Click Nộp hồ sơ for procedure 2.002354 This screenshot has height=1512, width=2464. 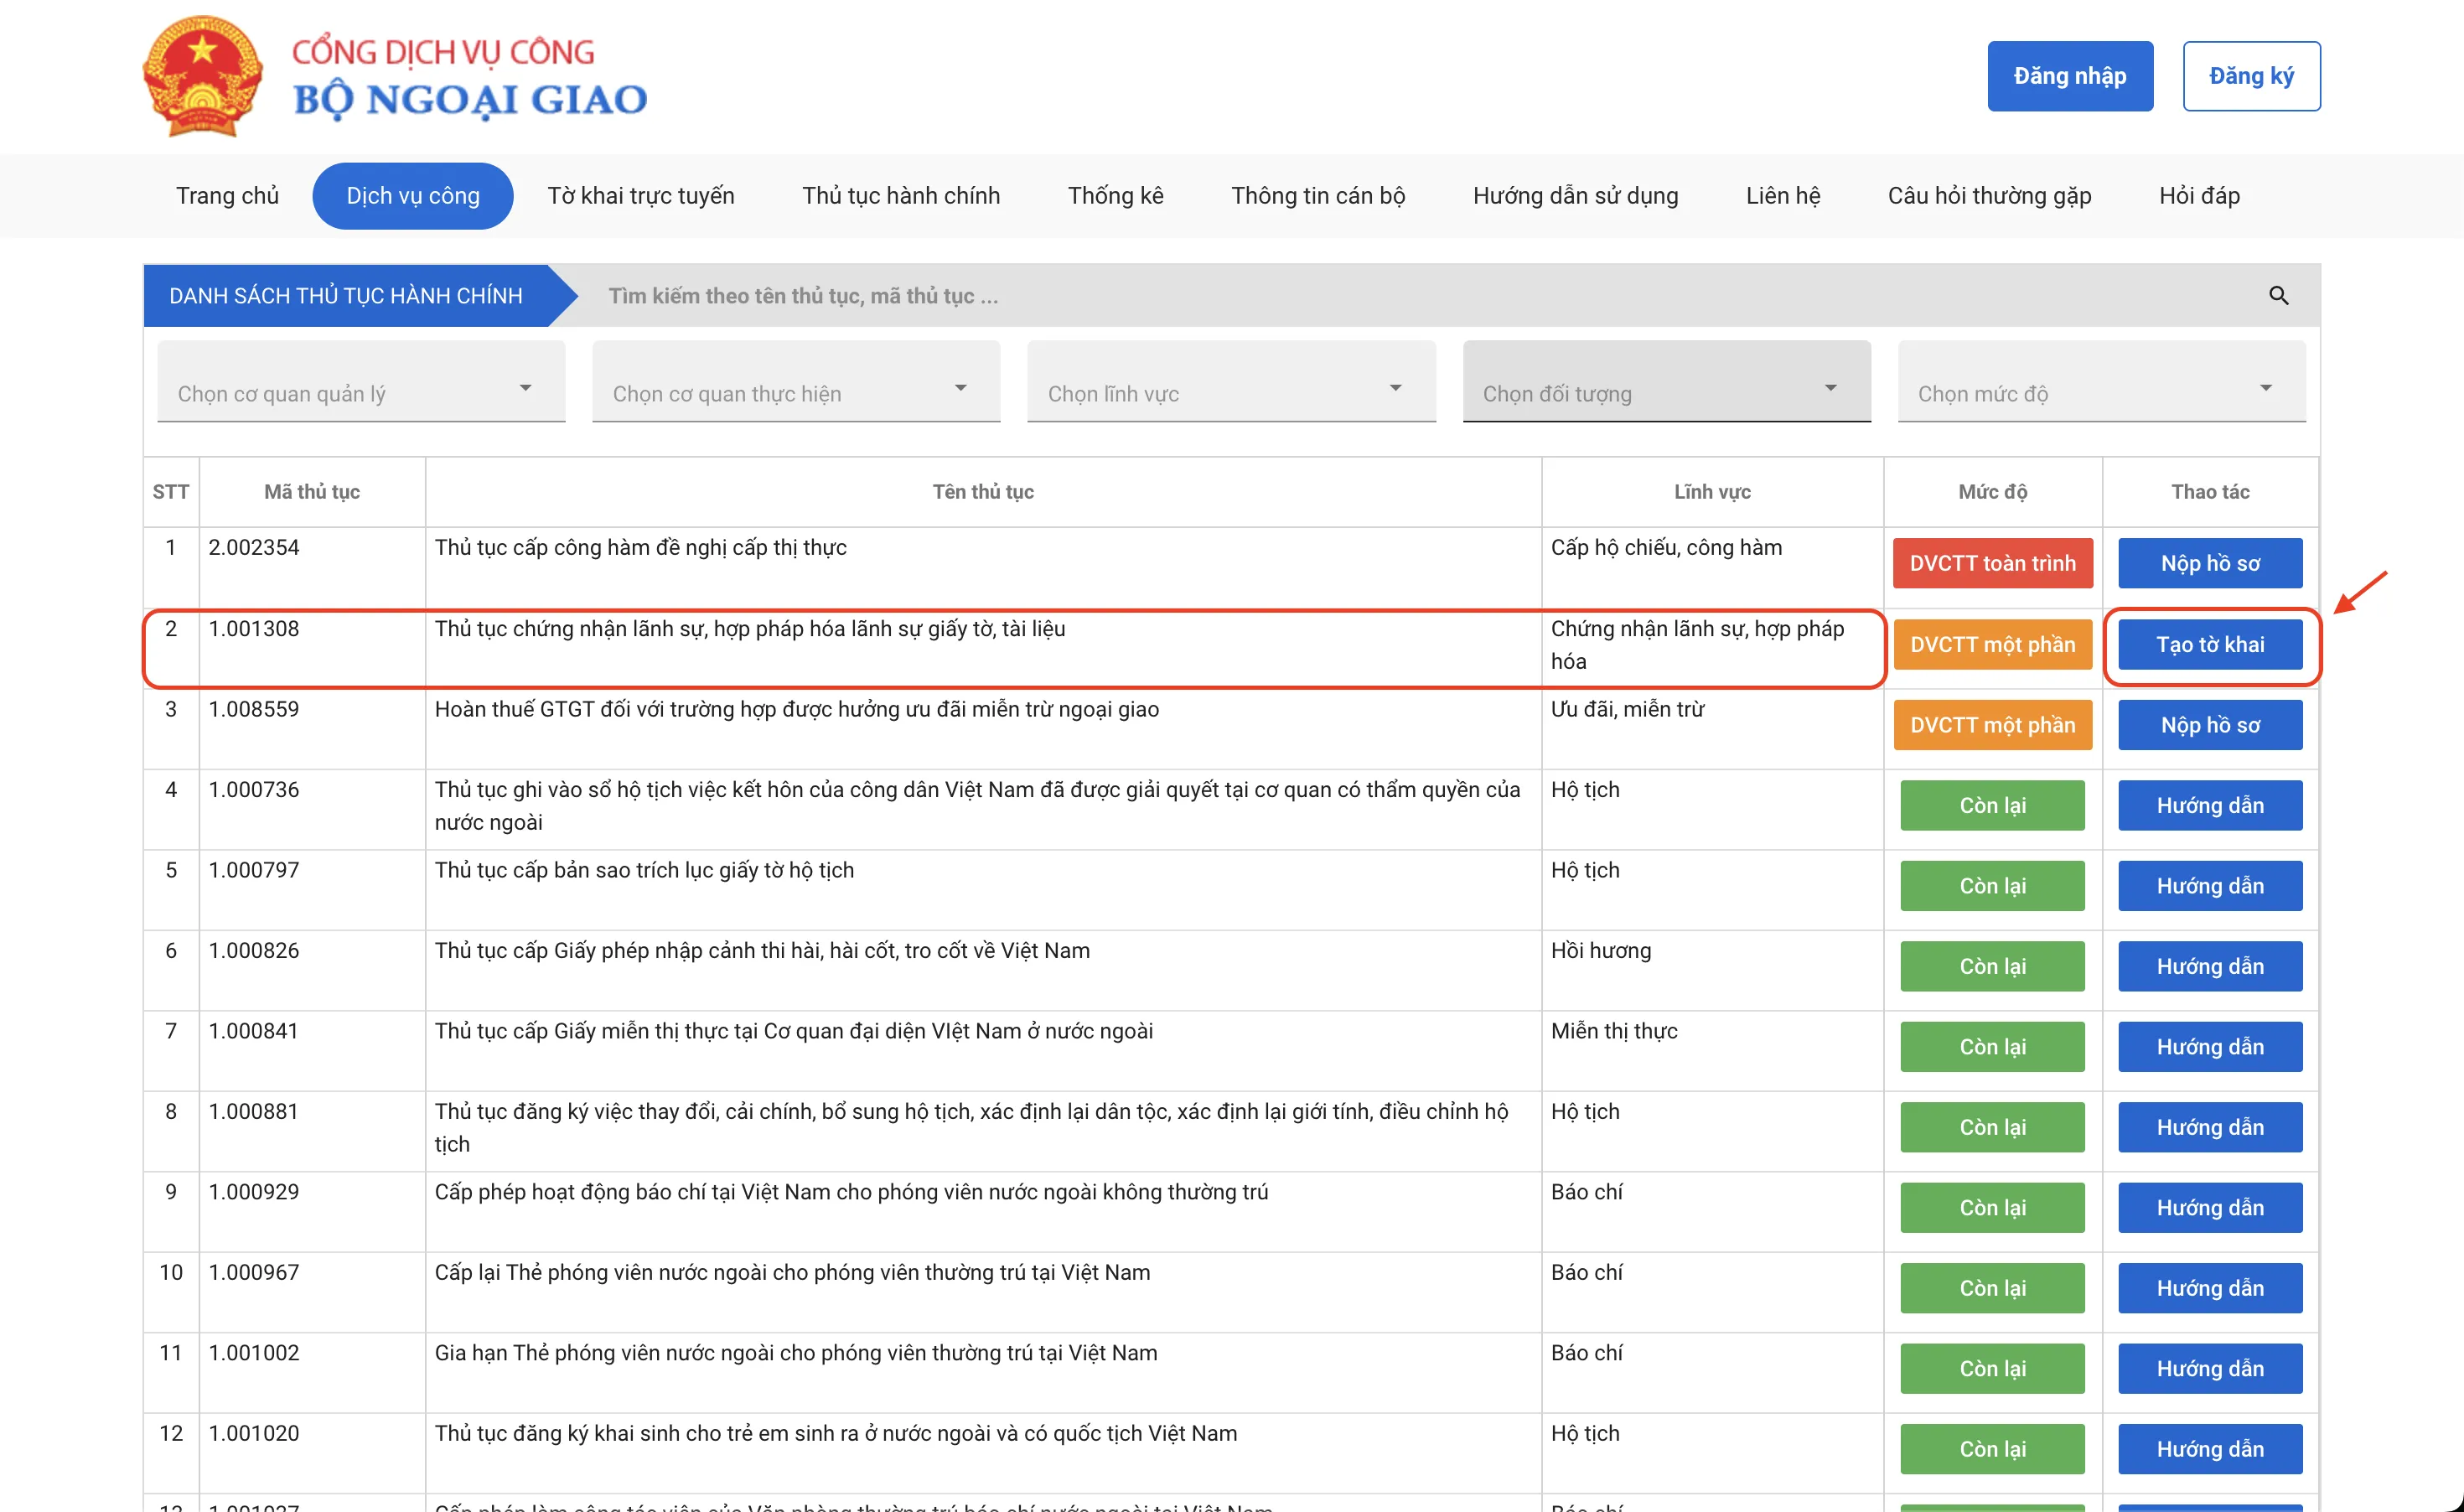[x=2209, y=563]
